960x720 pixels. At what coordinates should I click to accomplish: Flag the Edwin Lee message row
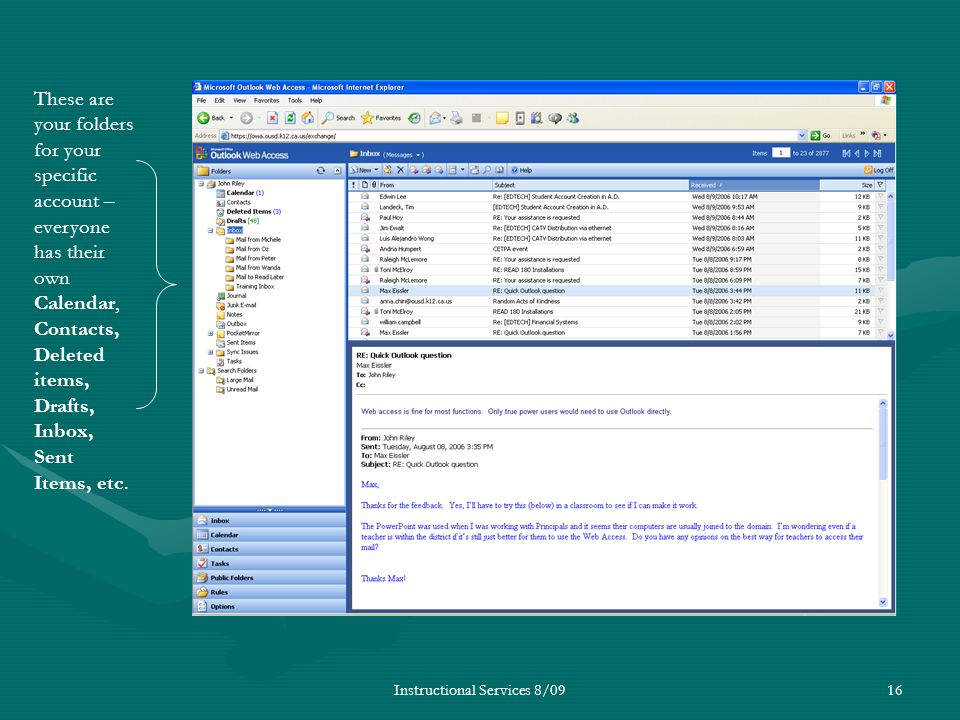point(880,197)
